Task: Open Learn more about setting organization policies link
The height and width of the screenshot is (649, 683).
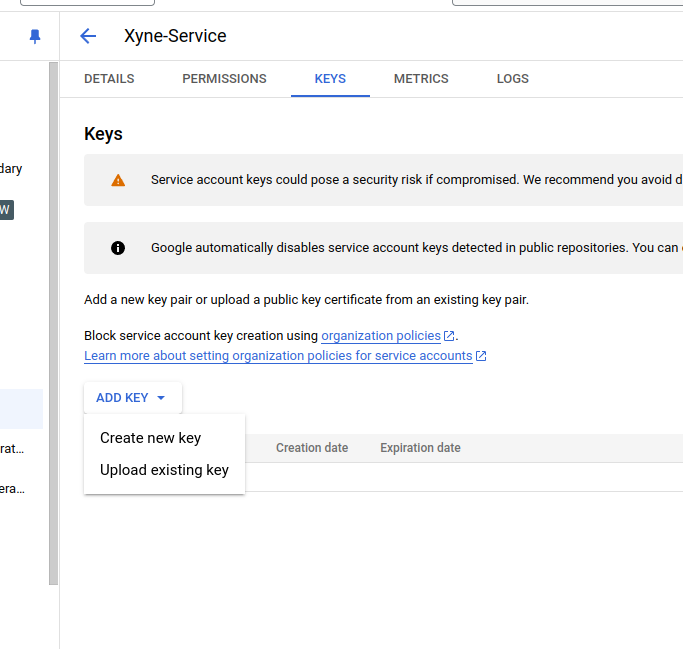Action: click(278, 356)
